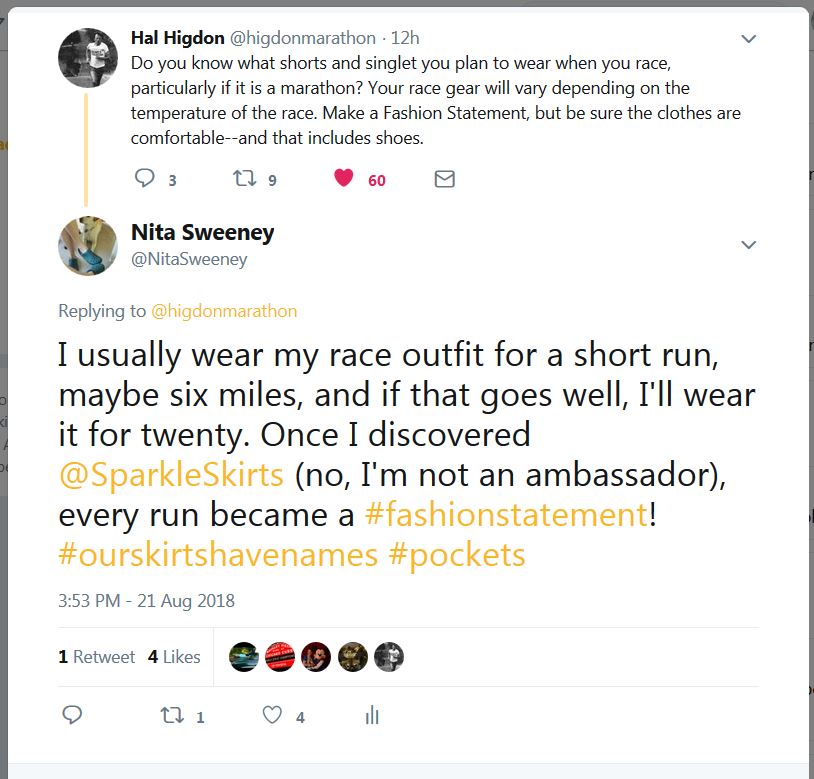
Task: Click the #pockets hashtag
Action: tap(456, 555)
